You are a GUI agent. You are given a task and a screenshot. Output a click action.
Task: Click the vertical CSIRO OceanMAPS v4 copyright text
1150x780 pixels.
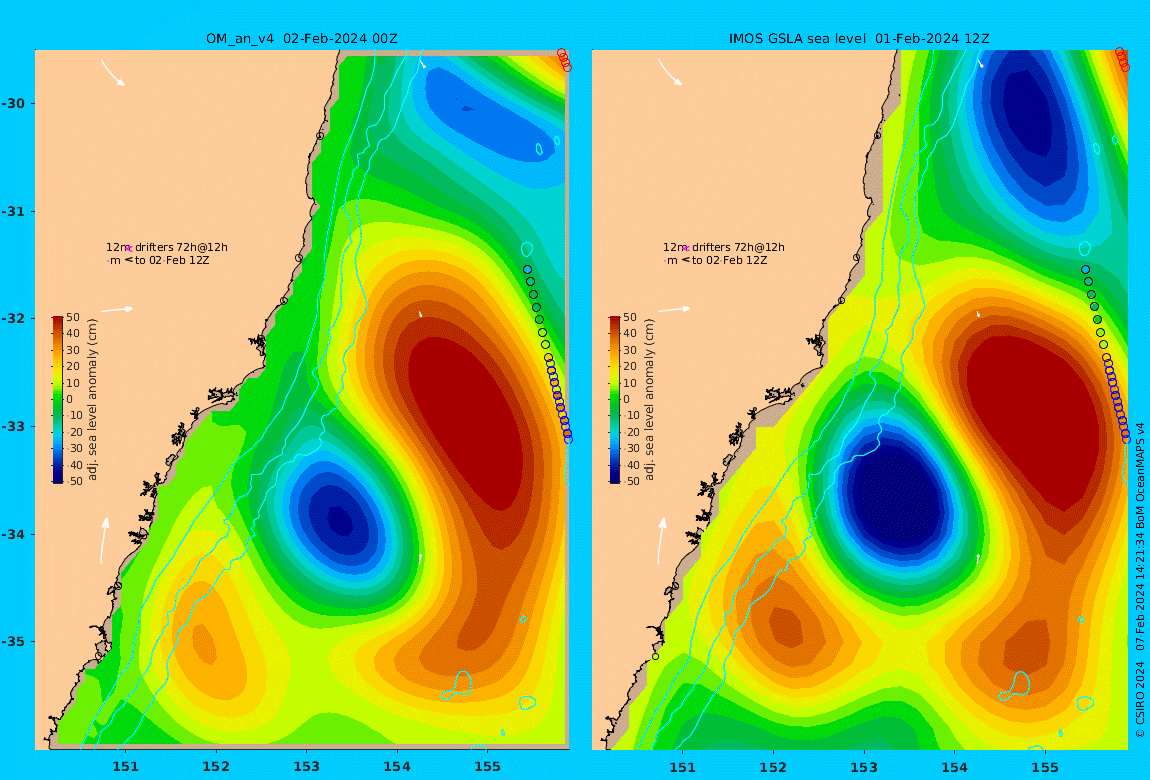tap(1140, 579)
